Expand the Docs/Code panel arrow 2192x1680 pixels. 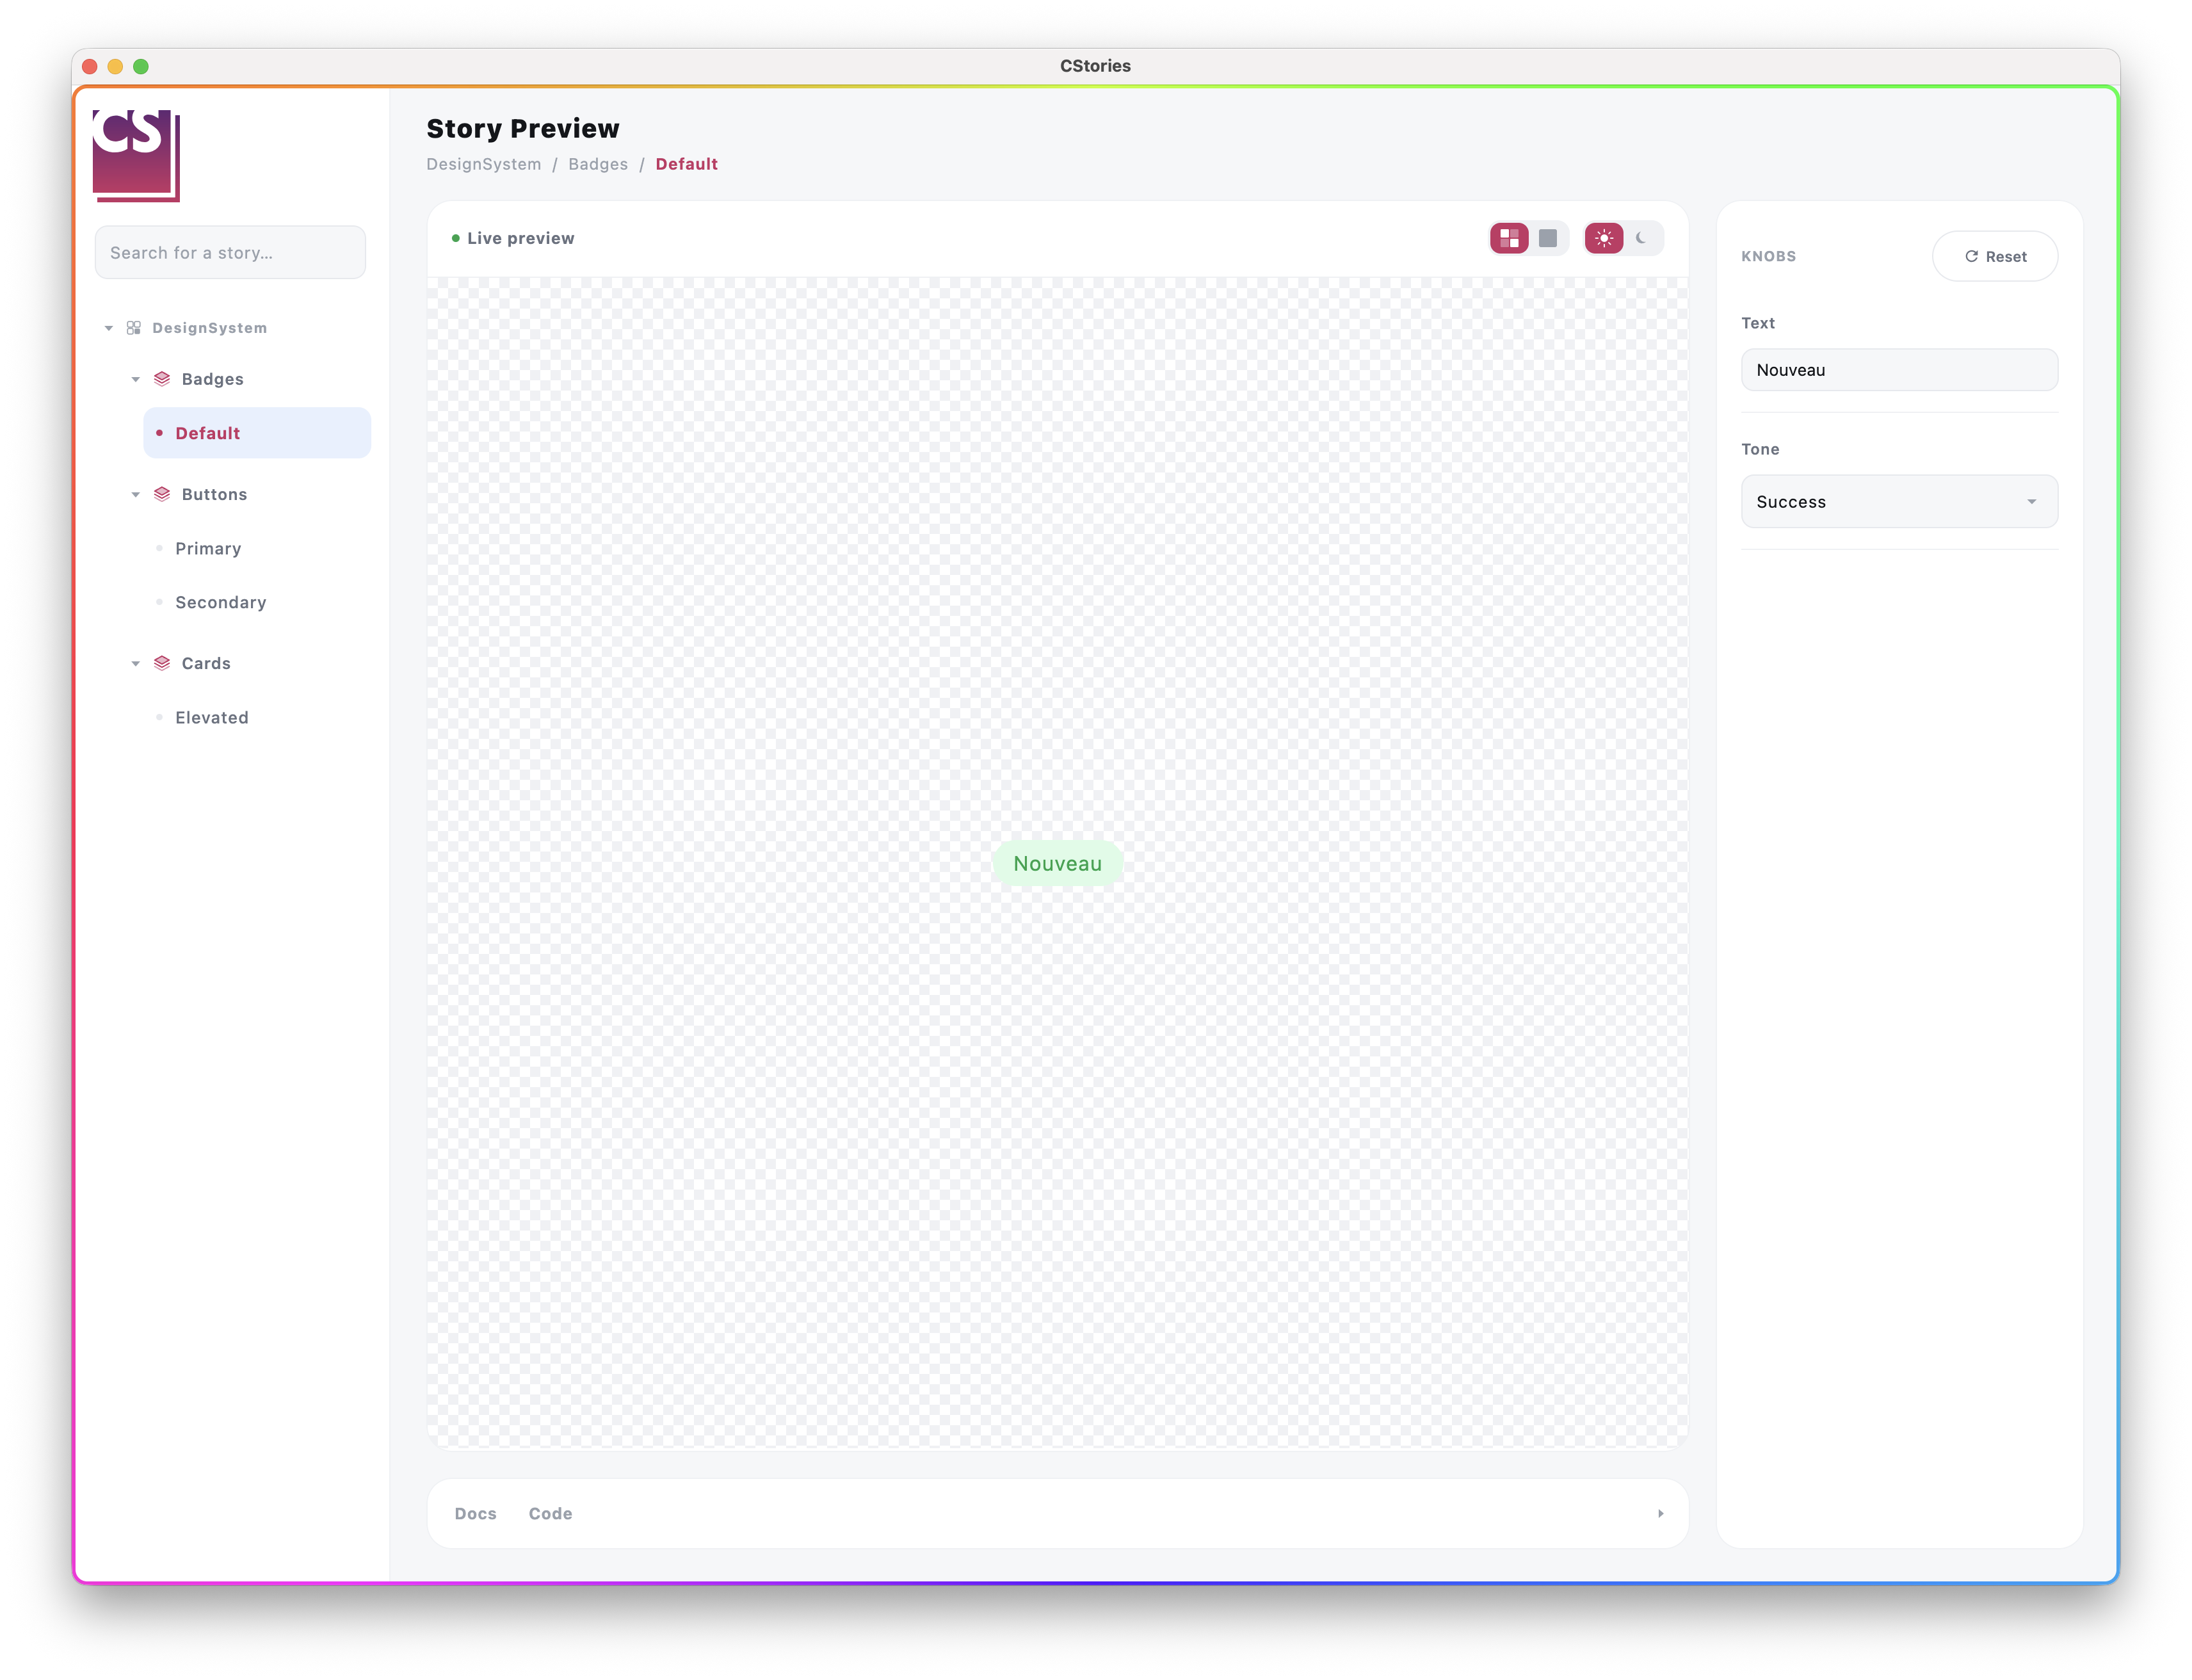coord(1660,1513)
